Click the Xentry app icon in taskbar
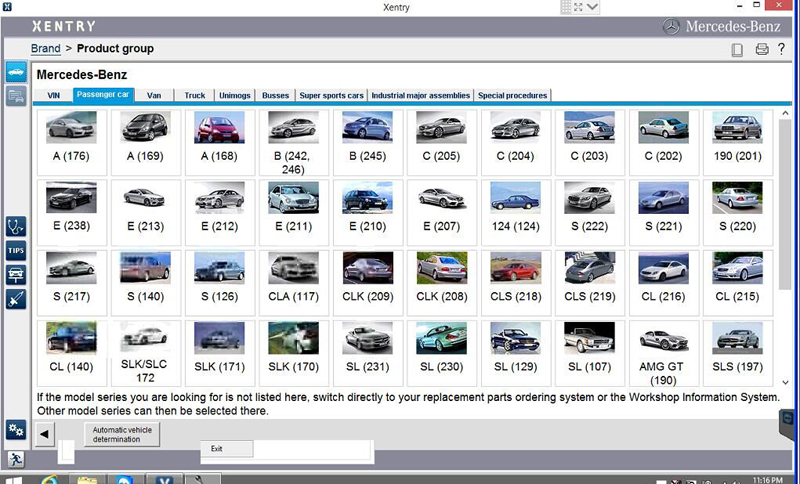 [x=163, y=479]
